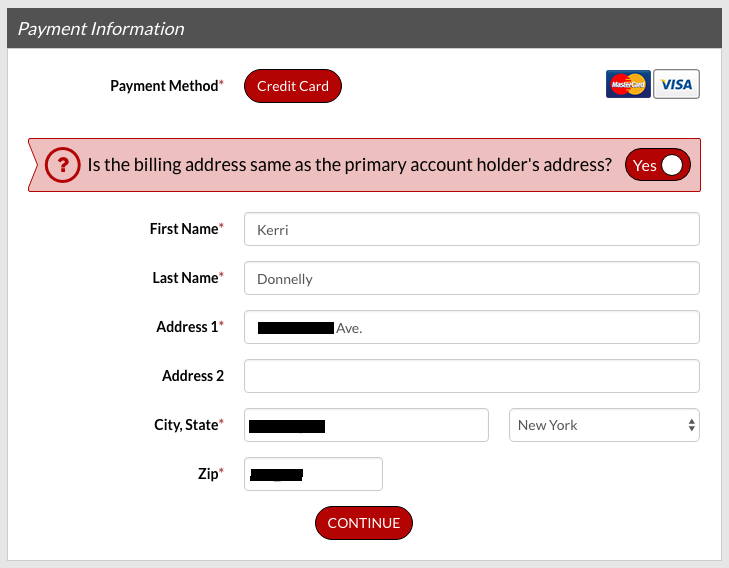Click the First Name field containing Kerri
This screenshot has height=568, width=729.
tap(471, 229)
